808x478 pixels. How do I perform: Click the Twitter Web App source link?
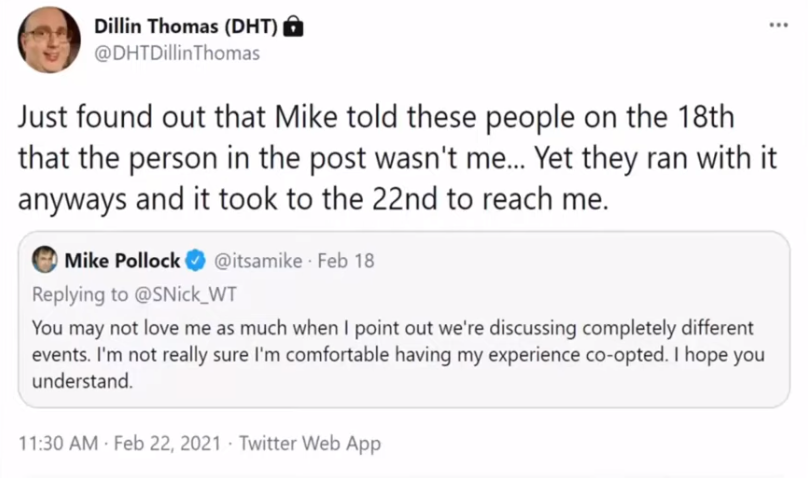click(310, 443)
